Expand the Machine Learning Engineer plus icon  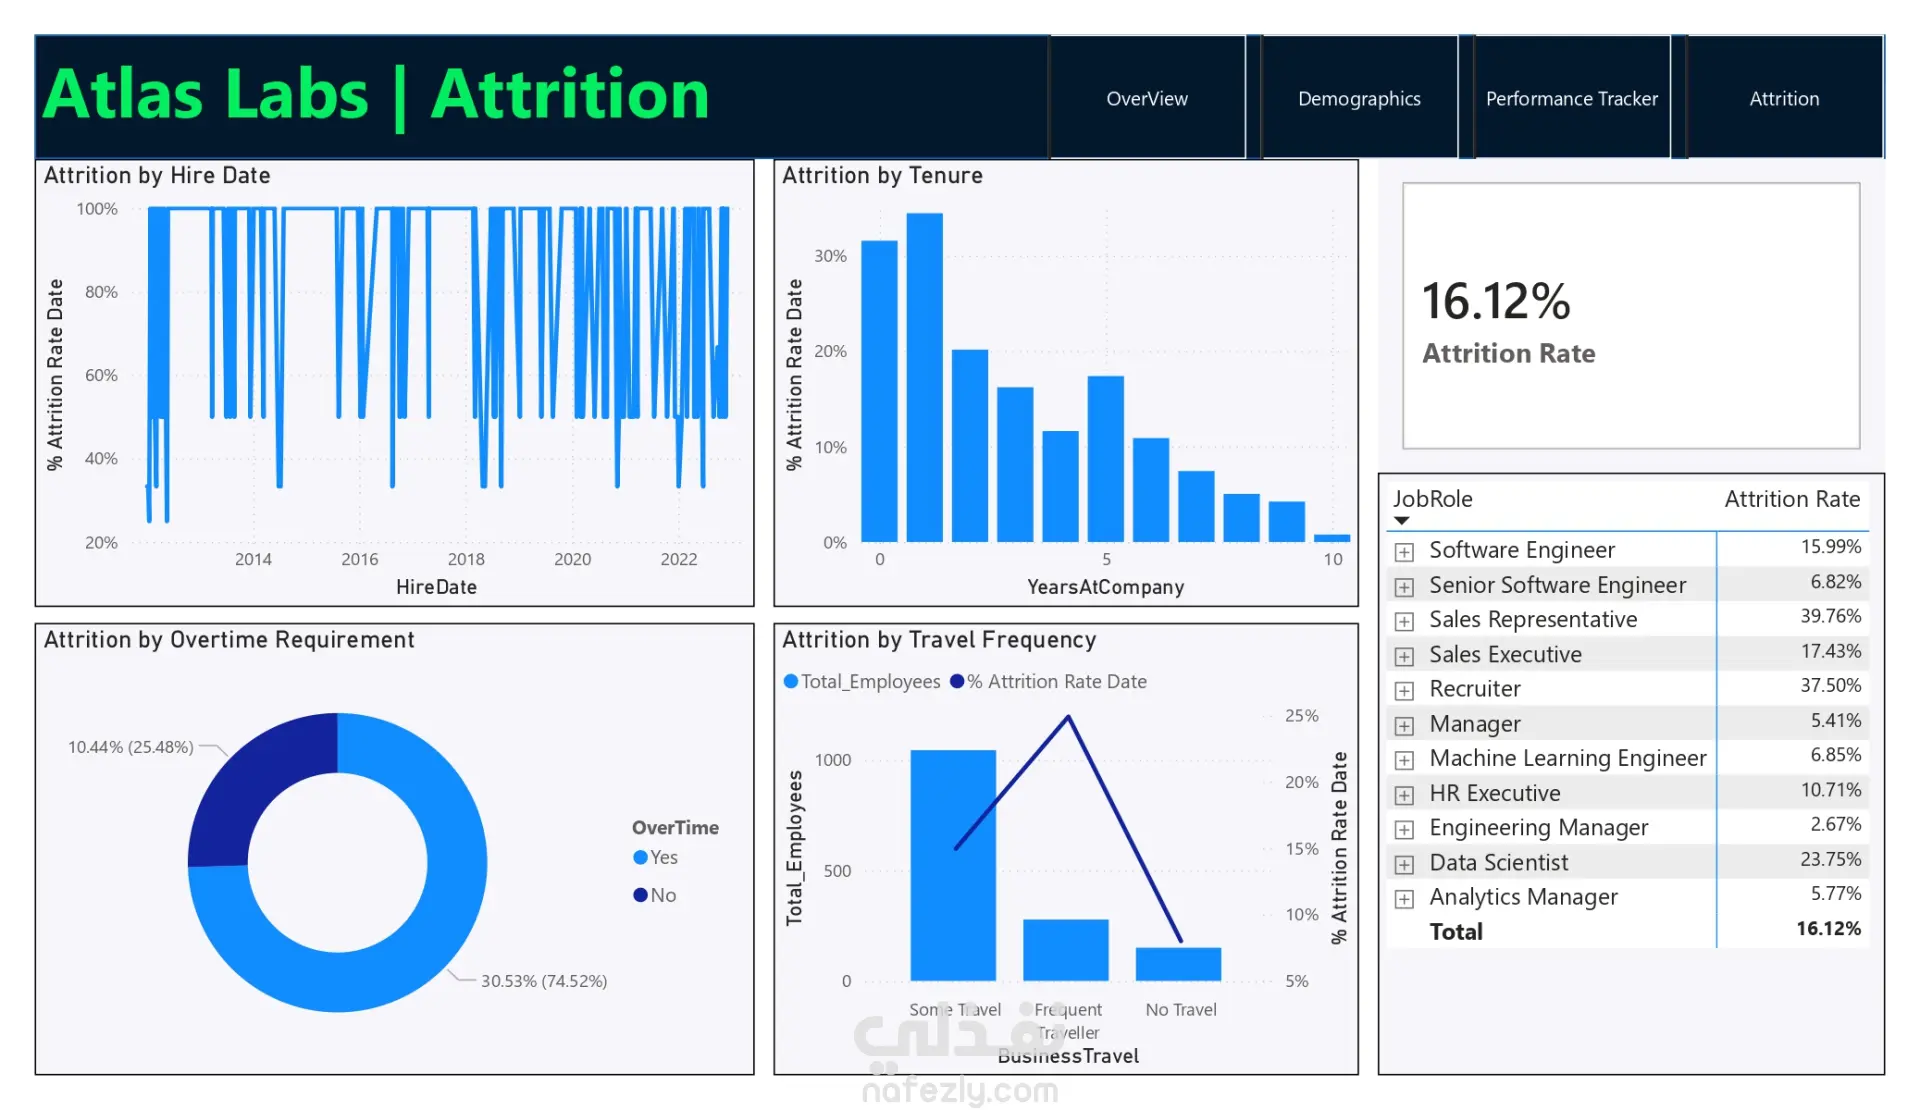pyautogui.click(x=1404, y=761)
